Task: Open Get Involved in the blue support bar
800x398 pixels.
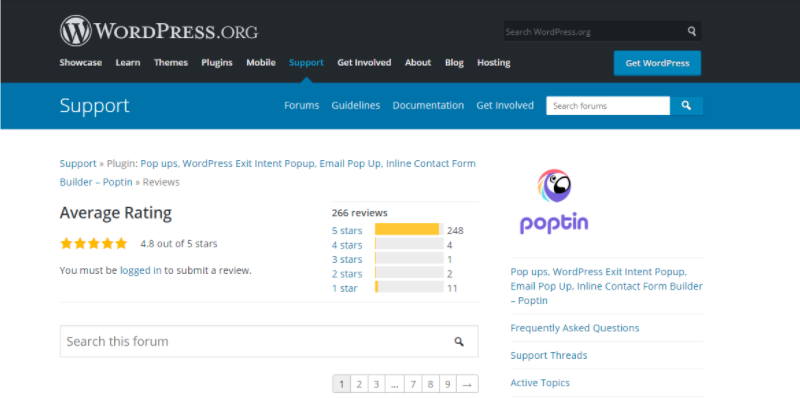Action: 505,106
